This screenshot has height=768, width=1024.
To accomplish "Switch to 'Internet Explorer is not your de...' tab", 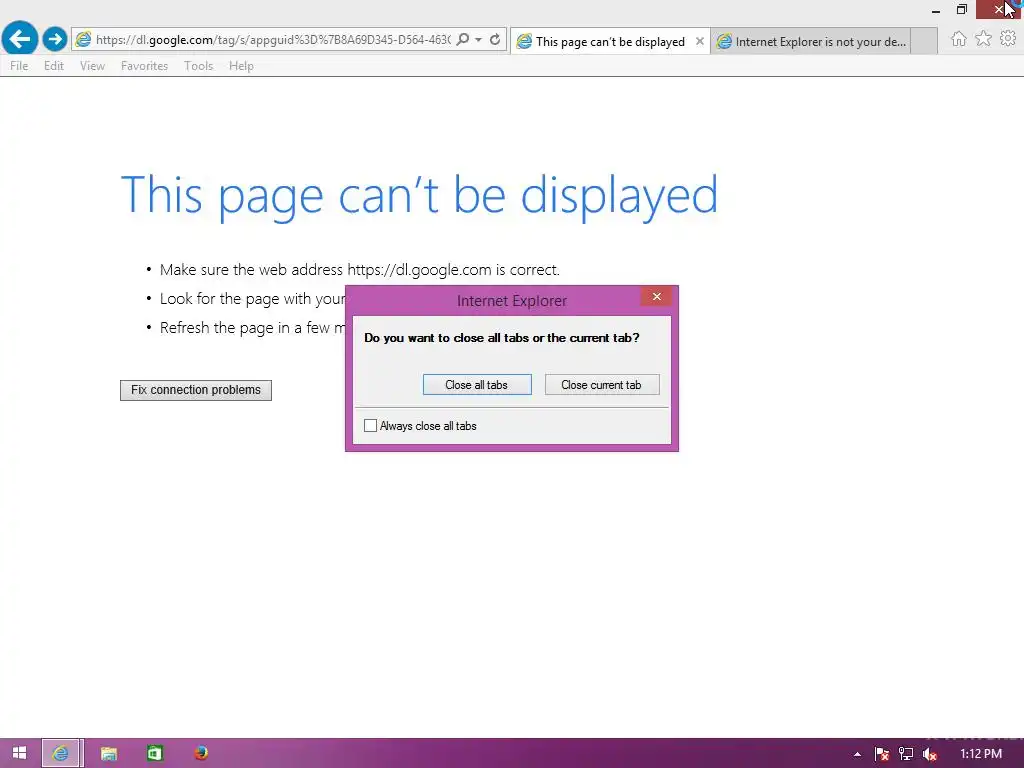I will (x=810, y=41).
